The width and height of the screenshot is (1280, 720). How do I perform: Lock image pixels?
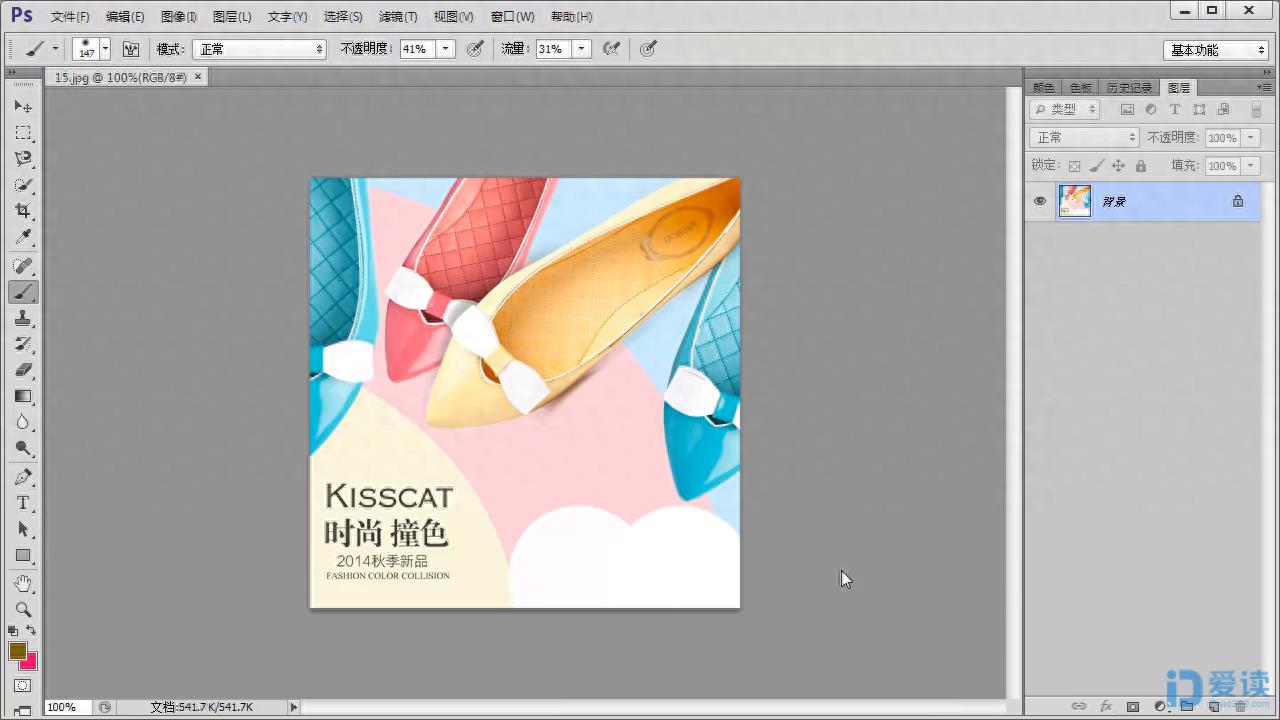(1097, 166)
